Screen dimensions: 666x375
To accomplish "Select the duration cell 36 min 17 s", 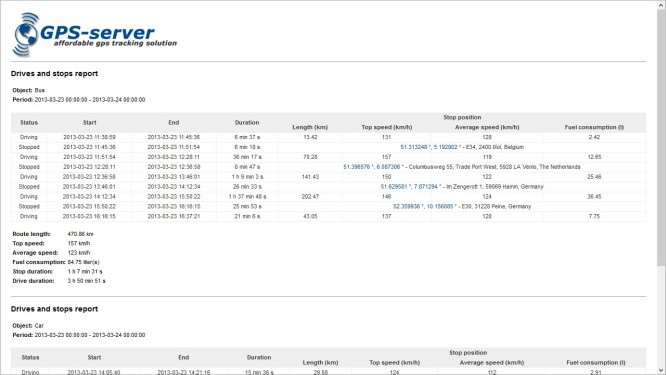I will tap(247, 157).
